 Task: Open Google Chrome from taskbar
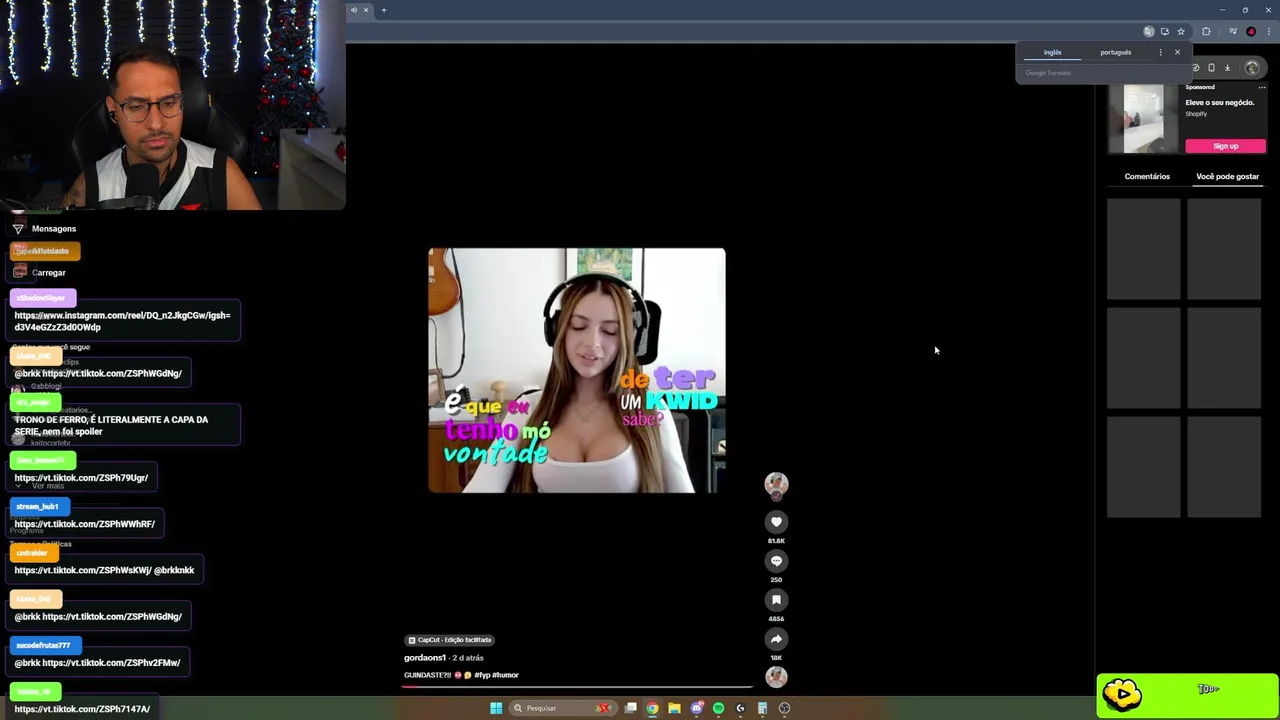(652, 708)
